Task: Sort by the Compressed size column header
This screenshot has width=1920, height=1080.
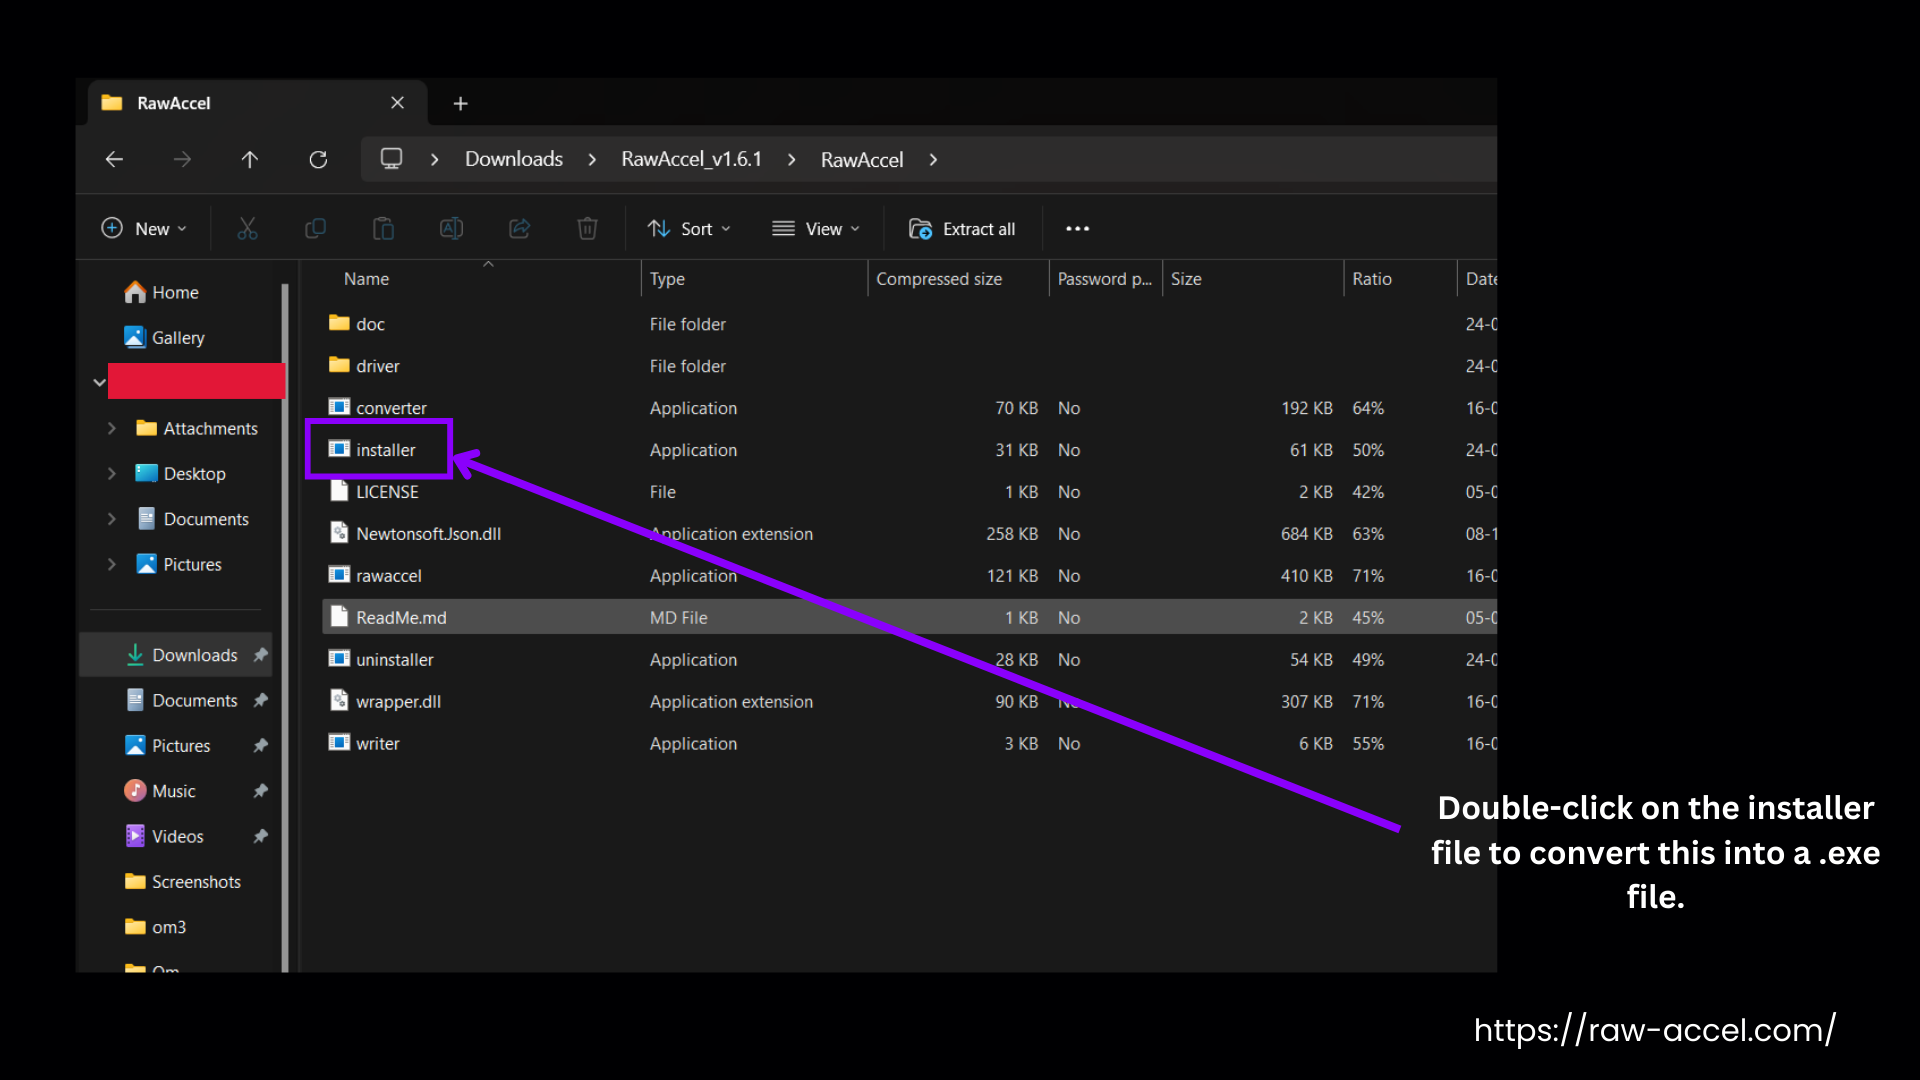Action: [x=938, y=279]
